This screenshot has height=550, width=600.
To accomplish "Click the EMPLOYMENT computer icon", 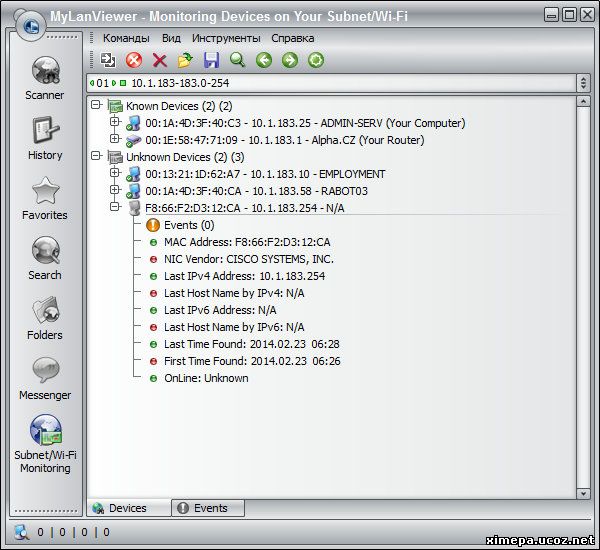I will pyautogui.click(x=133, y=174).
